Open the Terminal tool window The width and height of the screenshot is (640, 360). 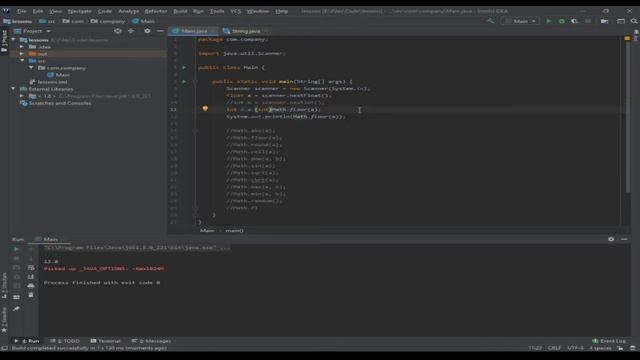[x=105, y=341]
